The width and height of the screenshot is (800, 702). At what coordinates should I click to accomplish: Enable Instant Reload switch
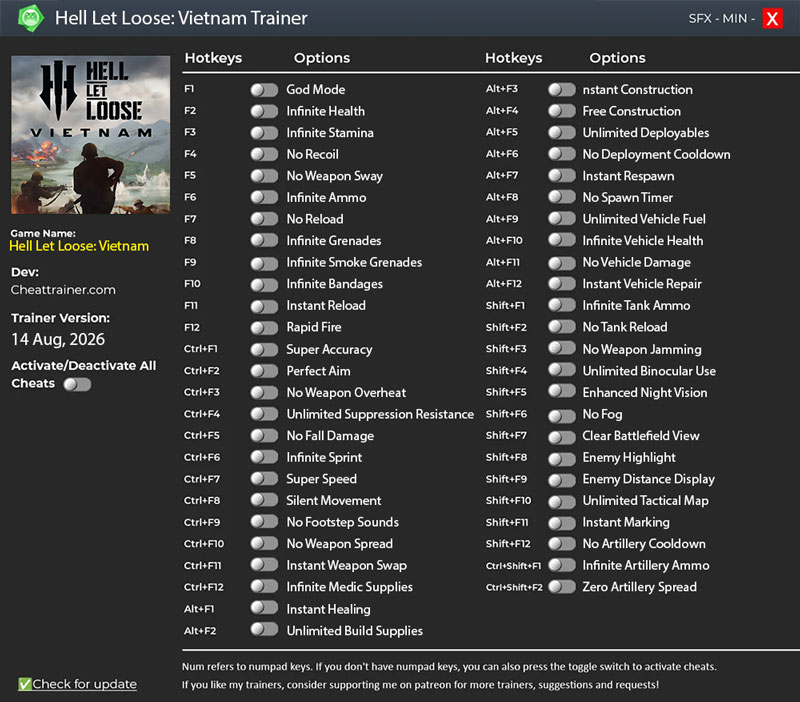264,306
